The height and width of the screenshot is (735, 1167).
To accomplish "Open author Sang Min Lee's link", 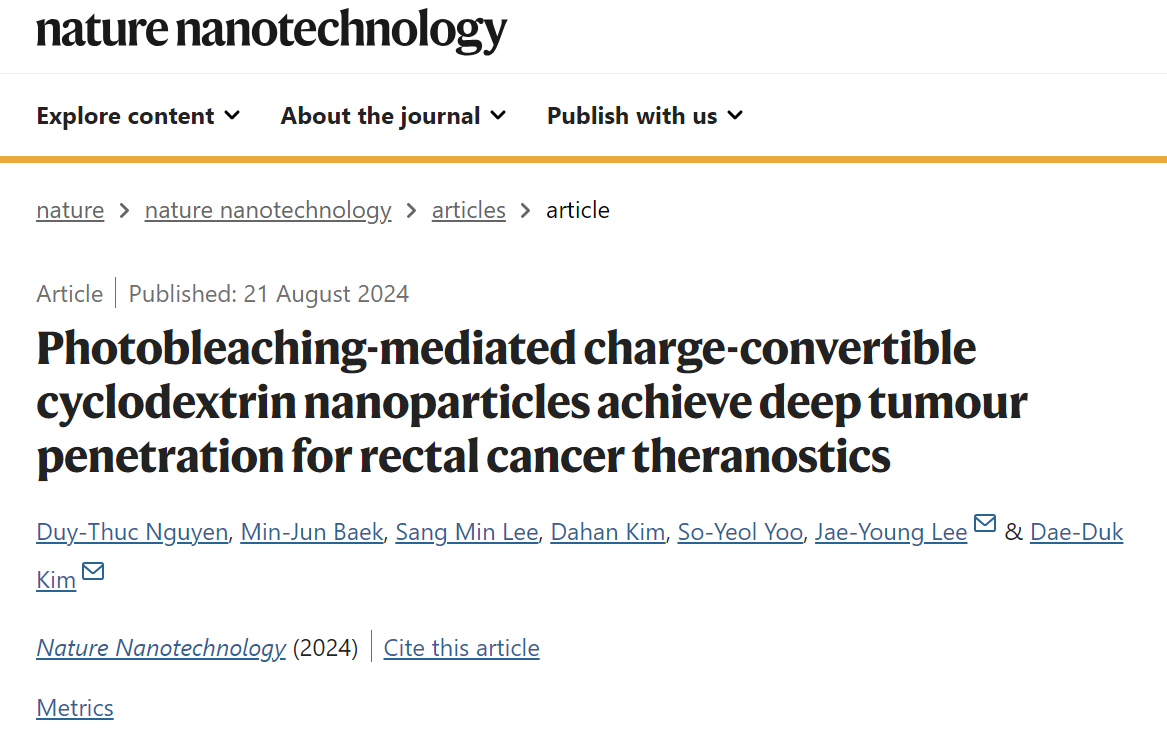I will [467, 532].
